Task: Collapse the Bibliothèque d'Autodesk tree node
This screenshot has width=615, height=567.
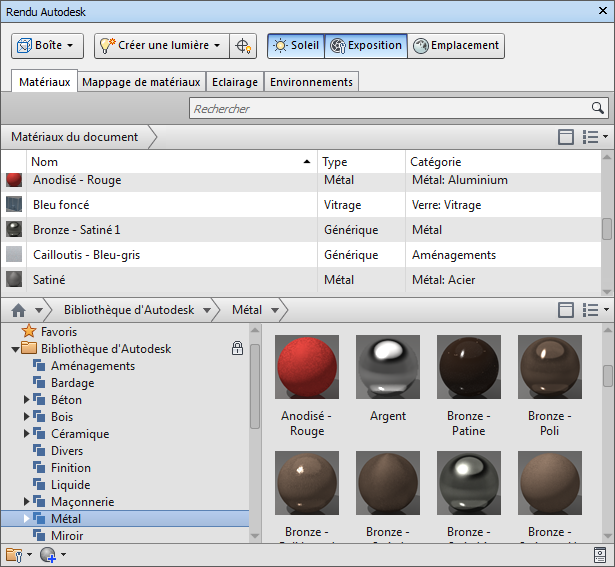Action: (x=15, y=349)
